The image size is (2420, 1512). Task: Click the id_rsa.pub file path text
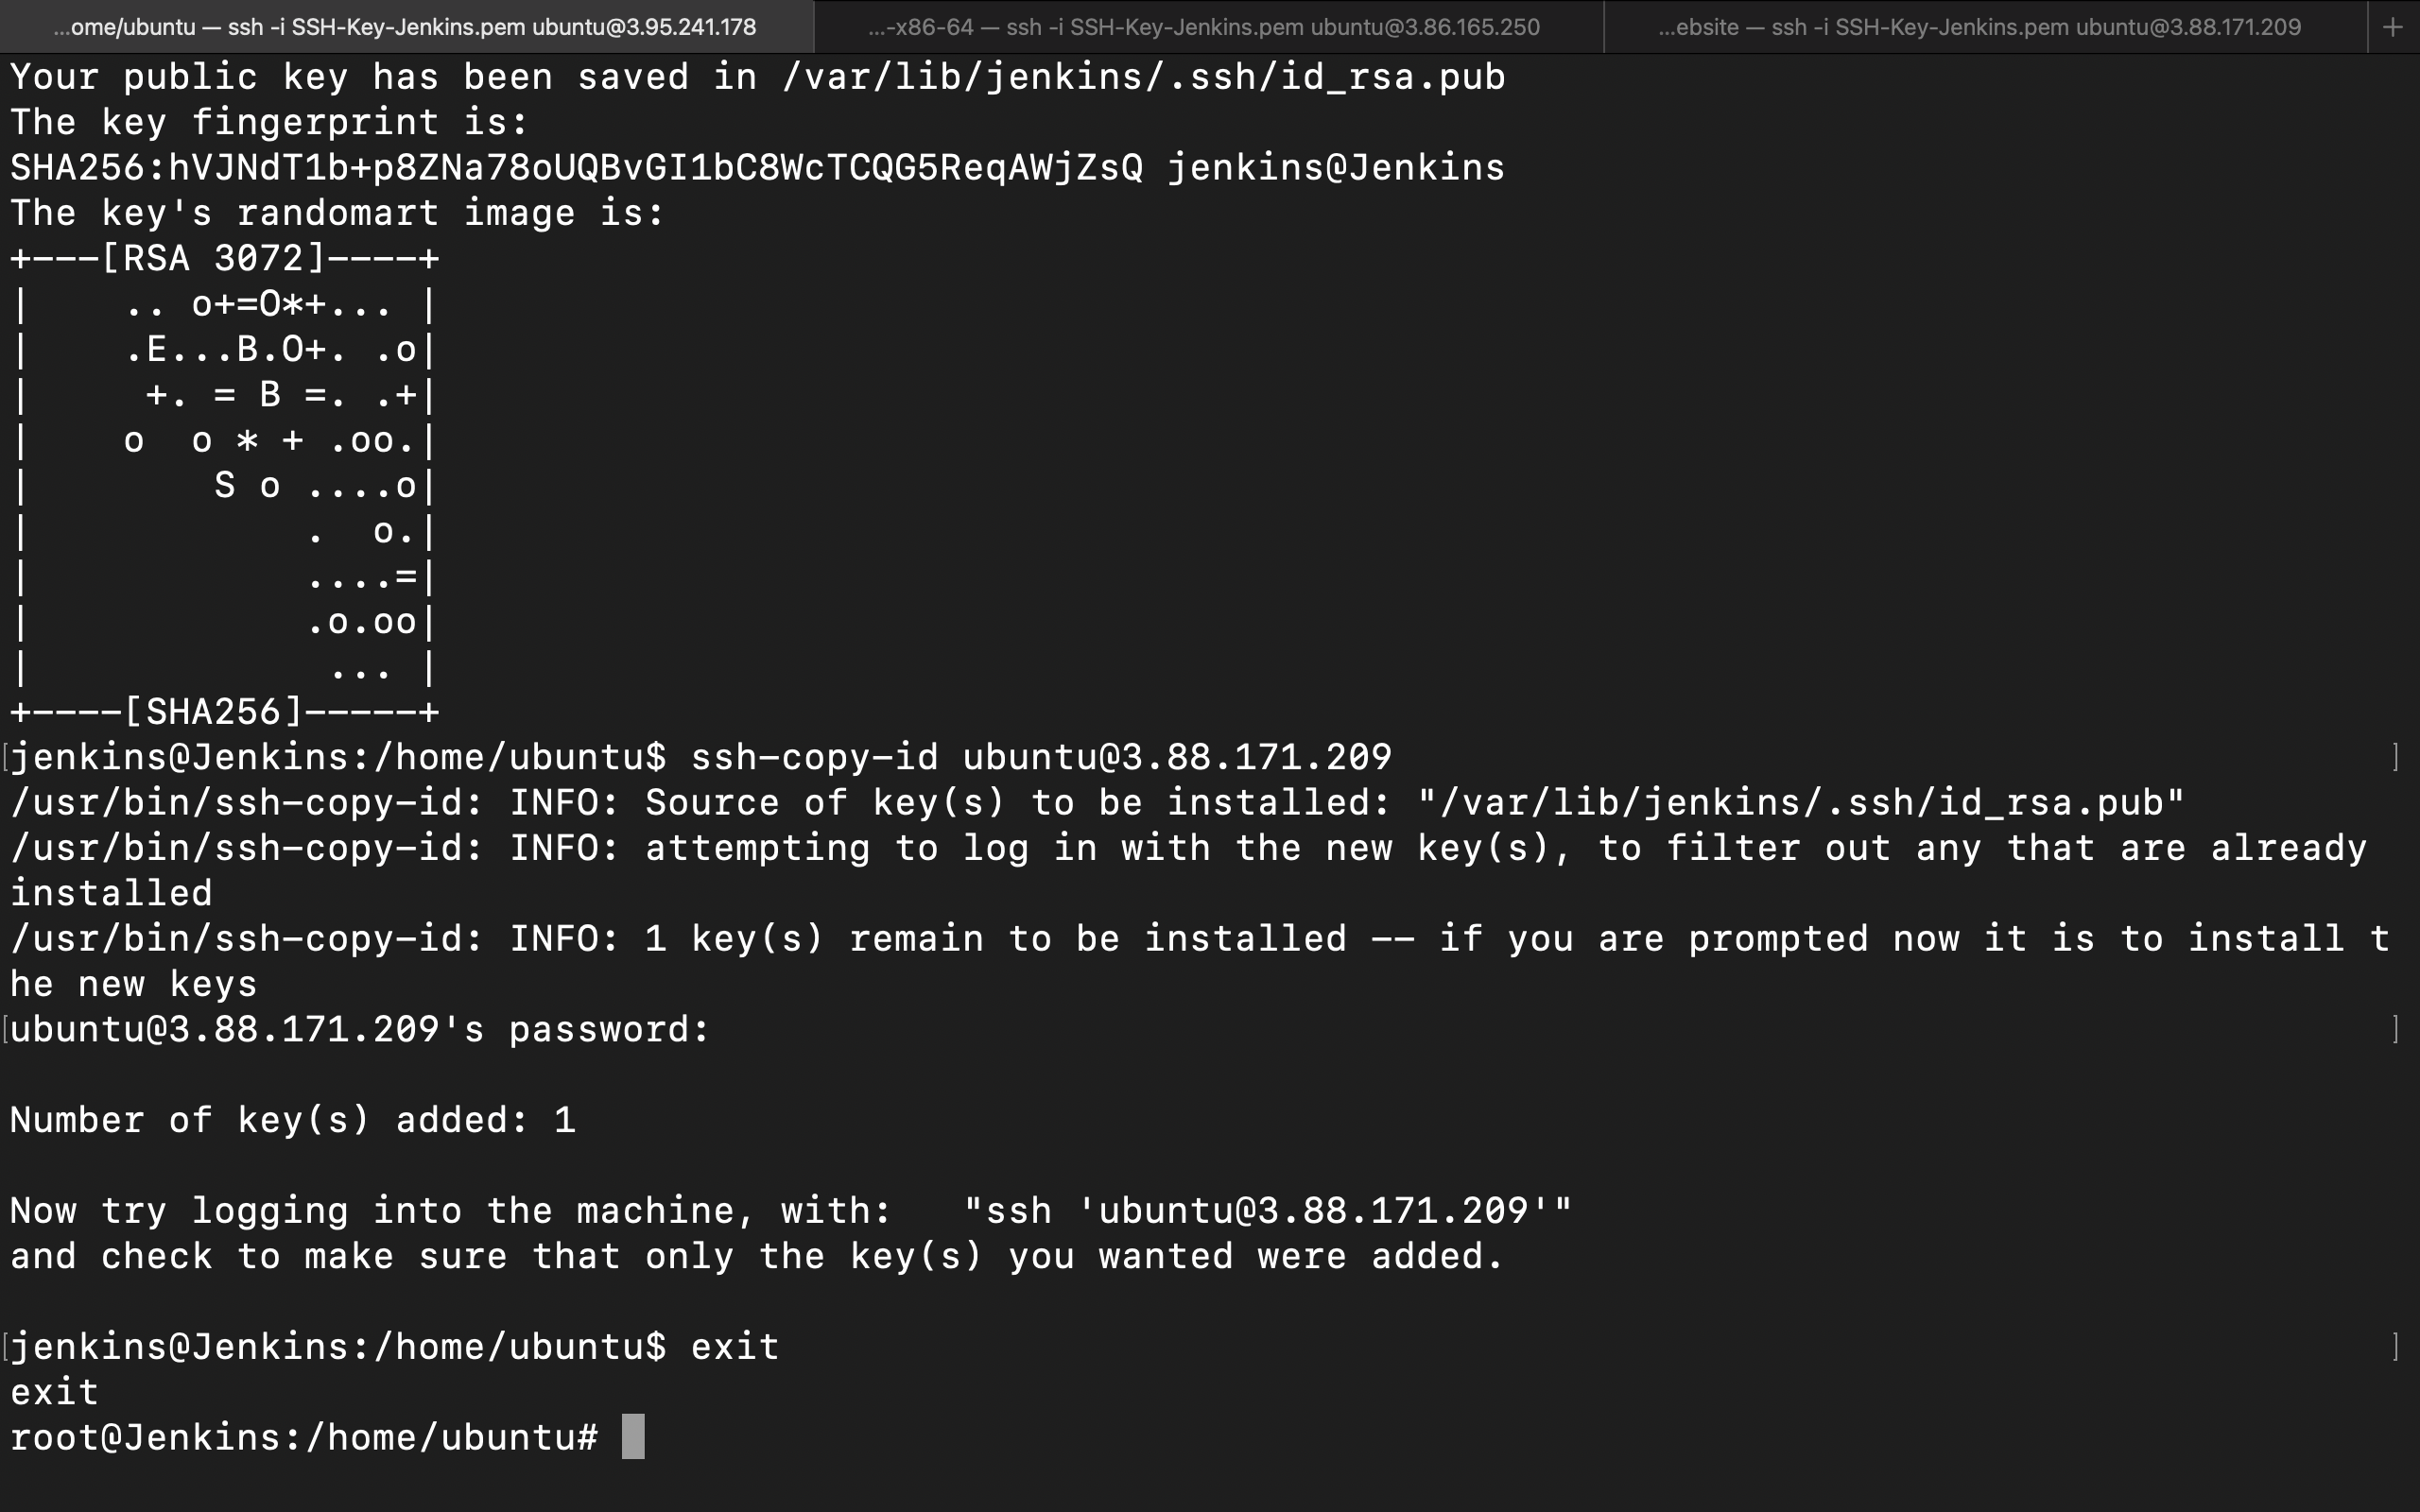click(1140, 75)
